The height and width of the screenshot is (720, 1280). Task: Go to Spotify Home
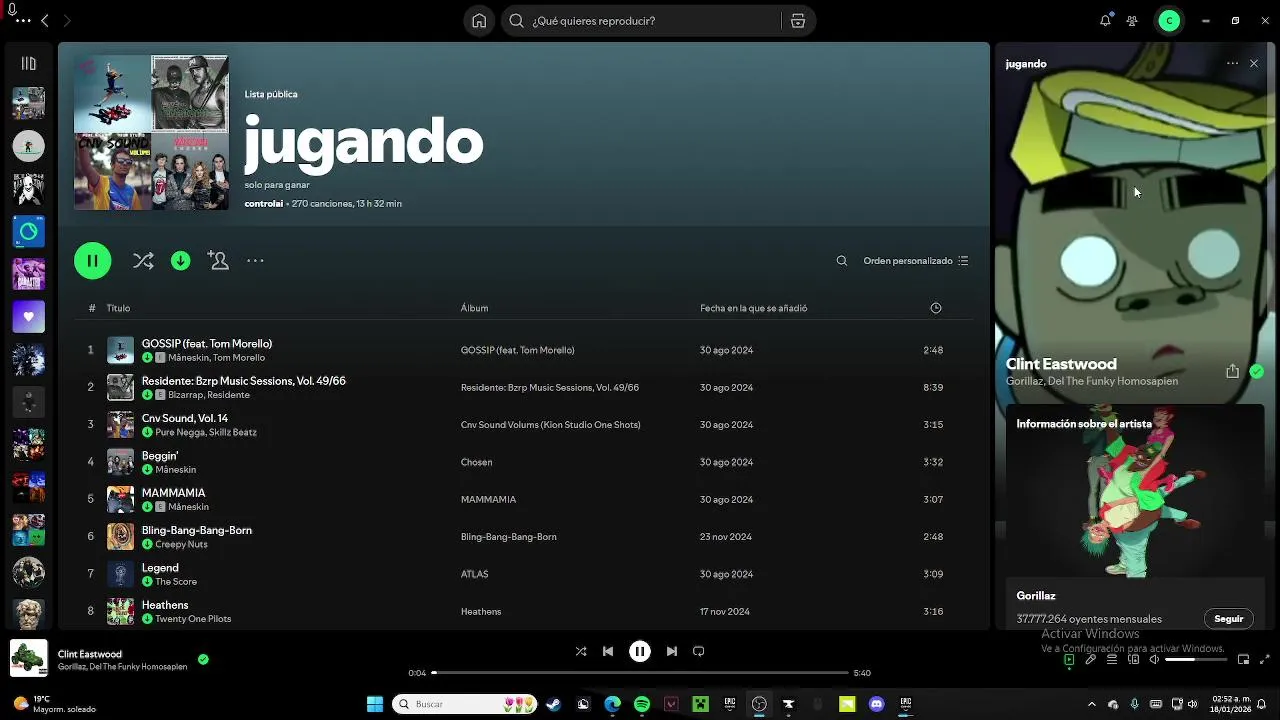[479, 21]
